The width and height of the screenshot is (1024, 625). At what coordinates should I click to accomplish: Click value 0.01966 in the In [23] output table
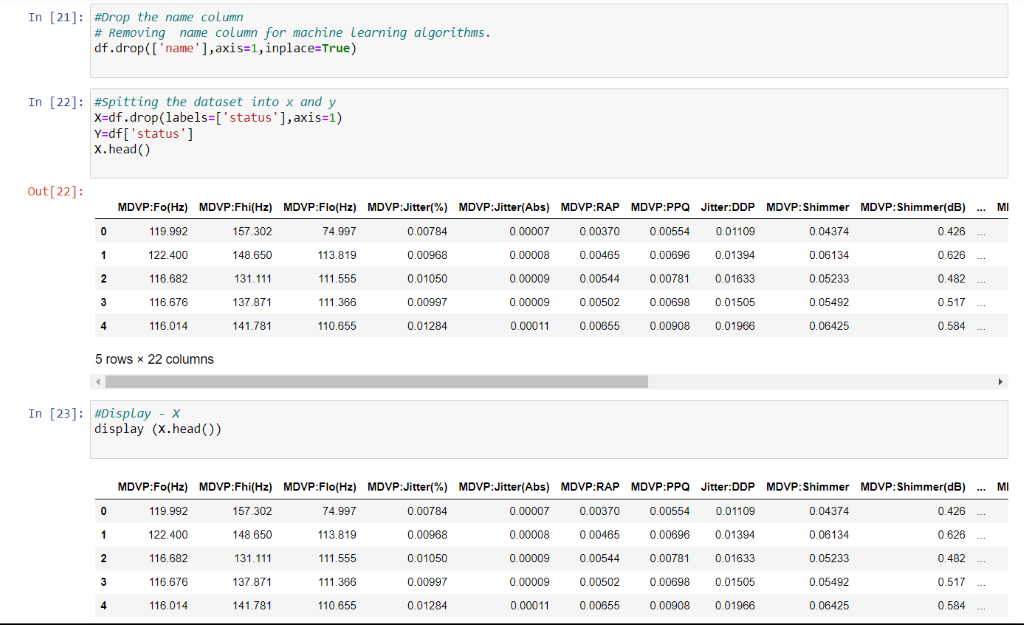pyautogui.click(x=735, y=605)
